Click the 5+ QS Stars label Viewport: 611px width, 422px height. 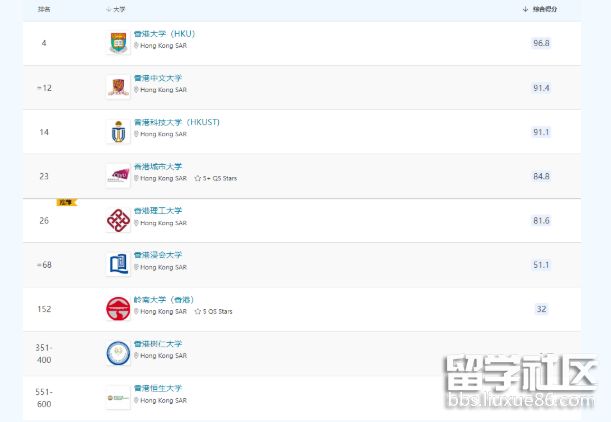tap(220, 178)
